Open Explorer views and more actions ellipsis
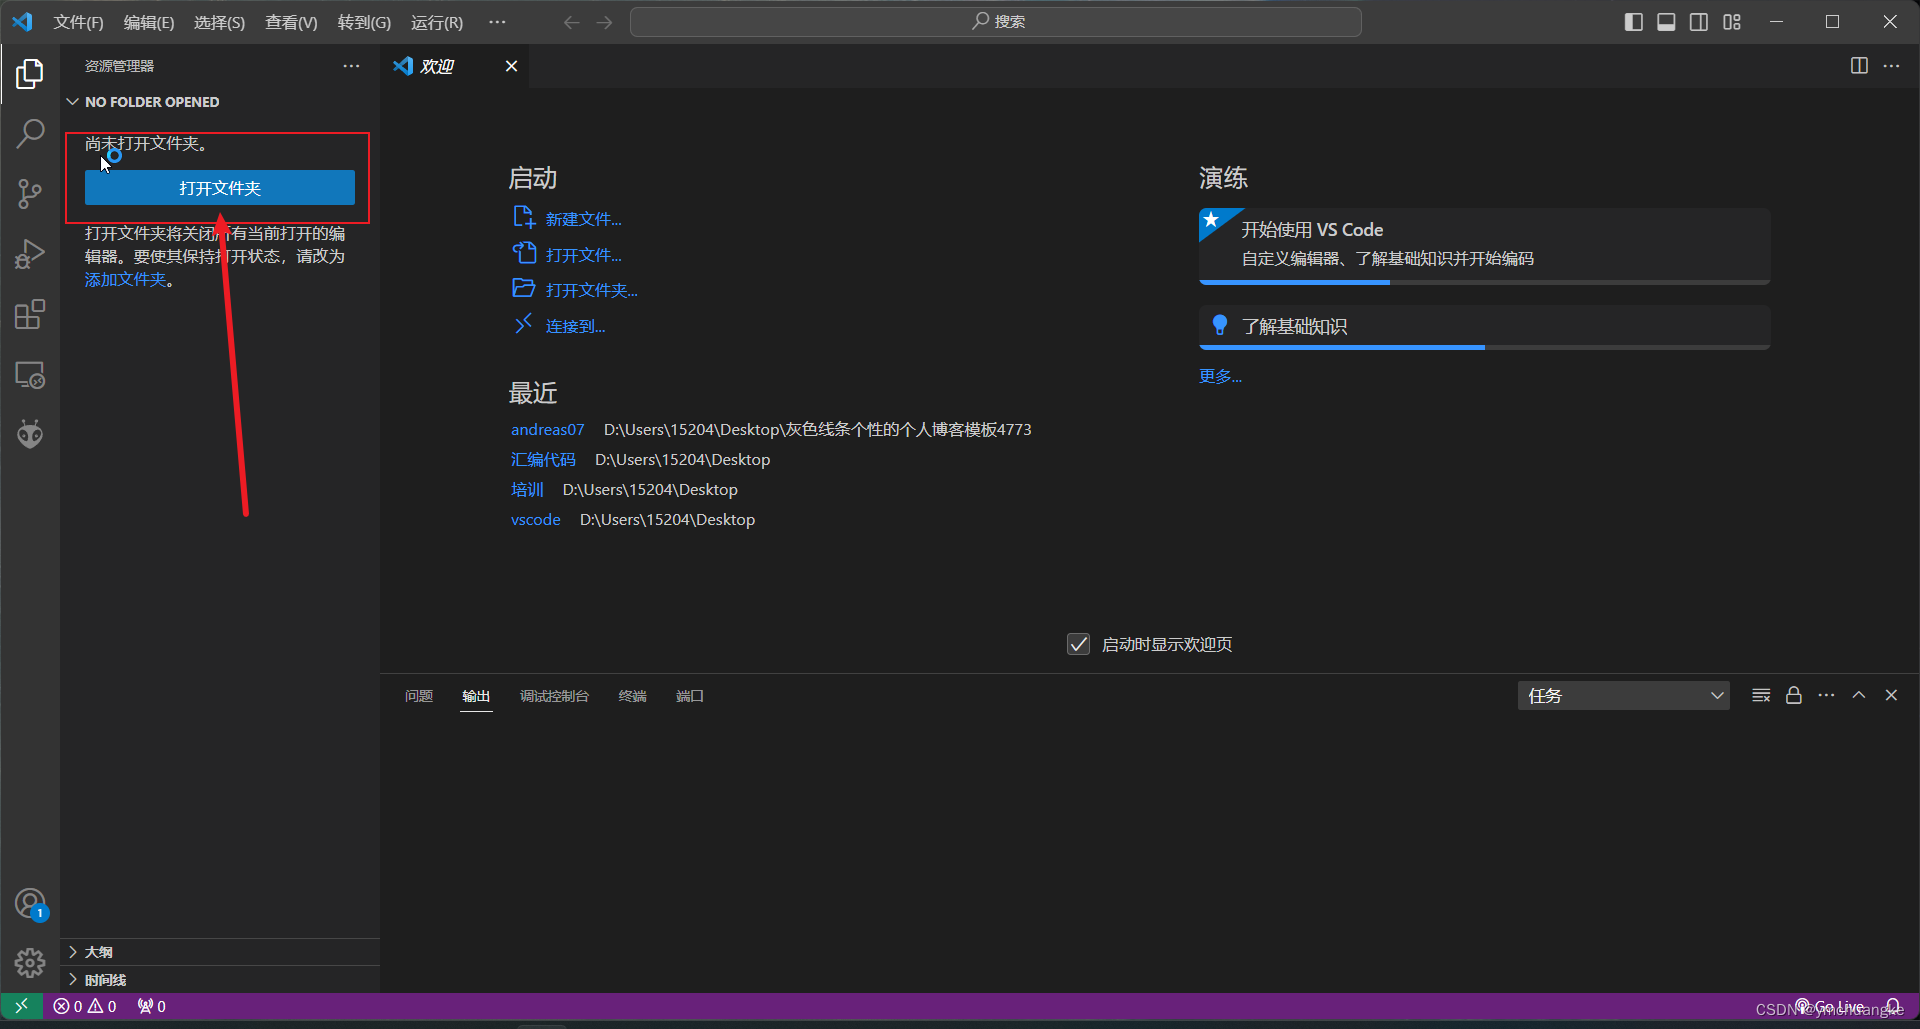Screen dimensions: 1920x1029 coord(351,66)
